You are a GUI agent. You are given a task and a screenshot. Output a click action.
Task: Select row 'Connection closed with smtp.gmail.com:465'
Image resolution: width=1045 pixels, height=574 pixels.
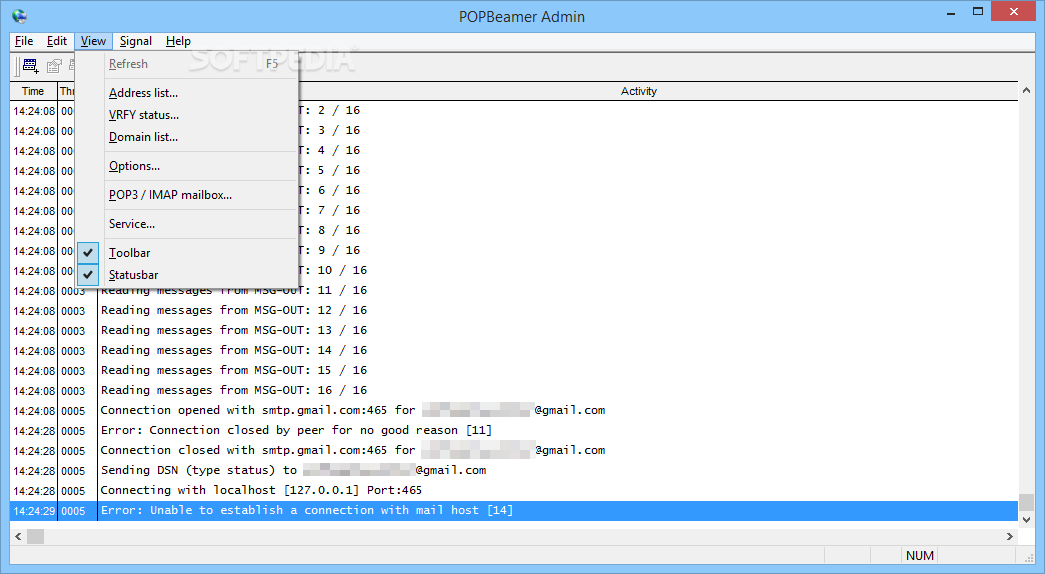514,451
